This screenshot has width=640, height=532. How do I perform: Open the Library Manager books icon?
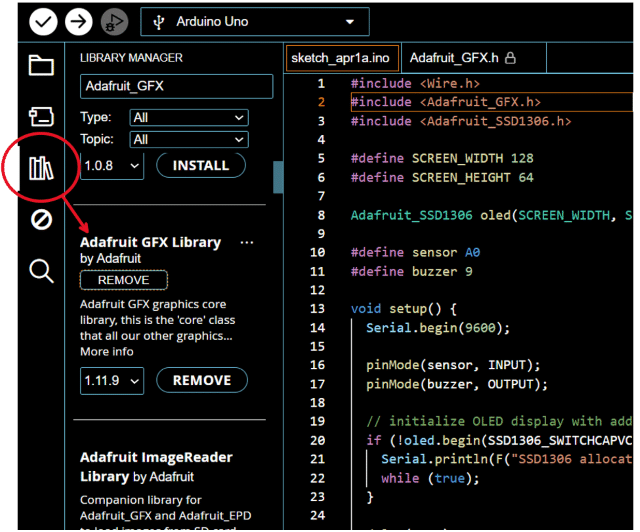41,168
